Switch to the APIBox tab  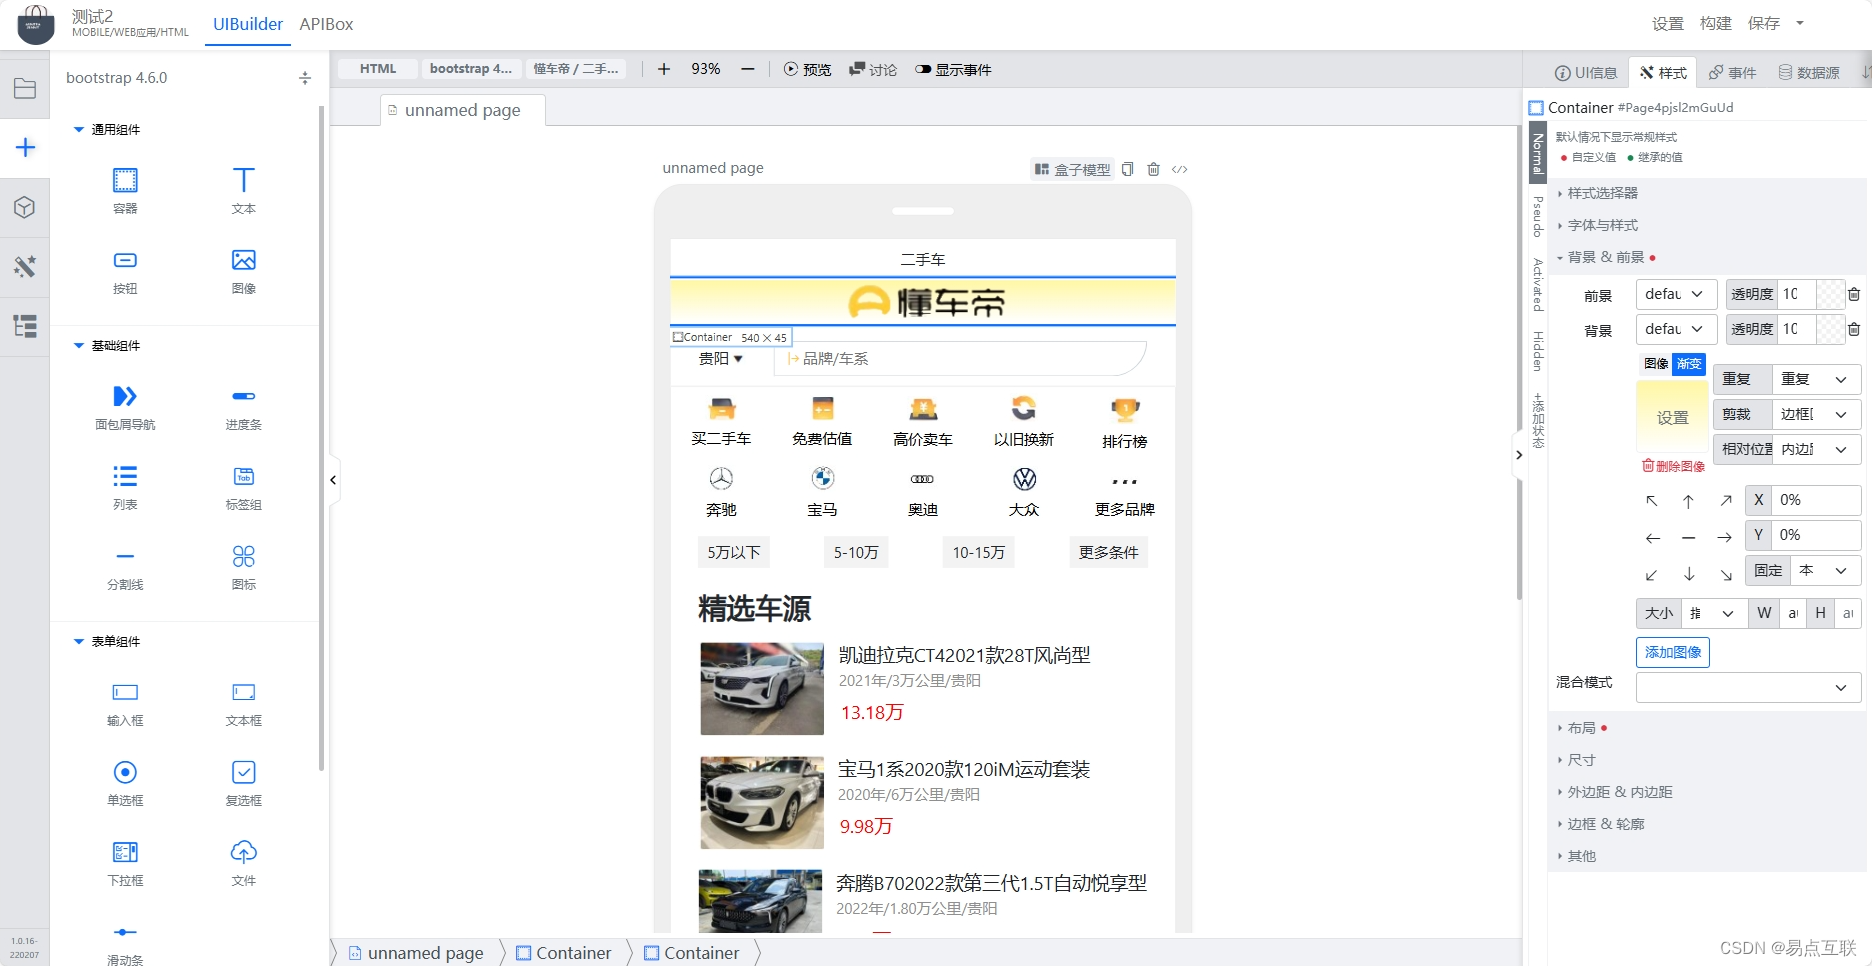pyautogui.click(x=326, y=24)
